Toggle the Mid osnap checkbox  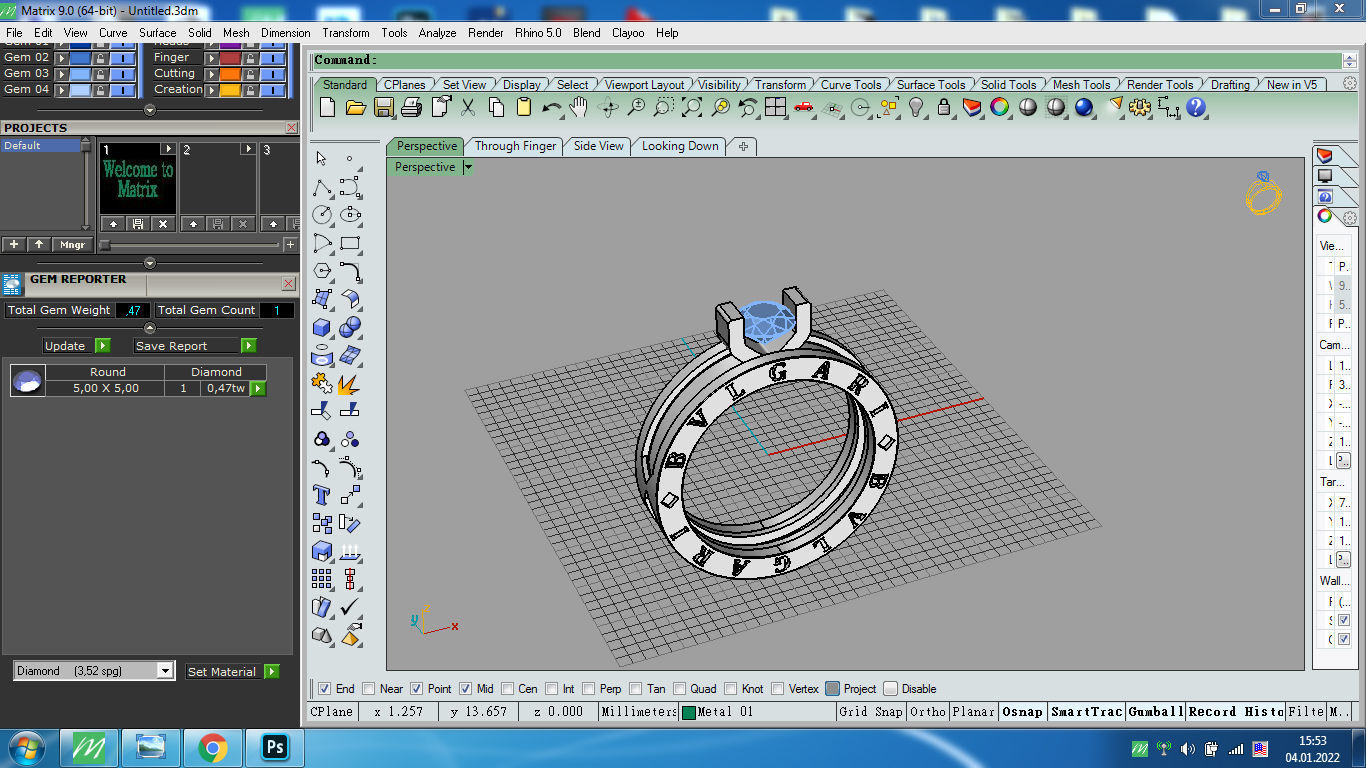[x=465, y=689]
